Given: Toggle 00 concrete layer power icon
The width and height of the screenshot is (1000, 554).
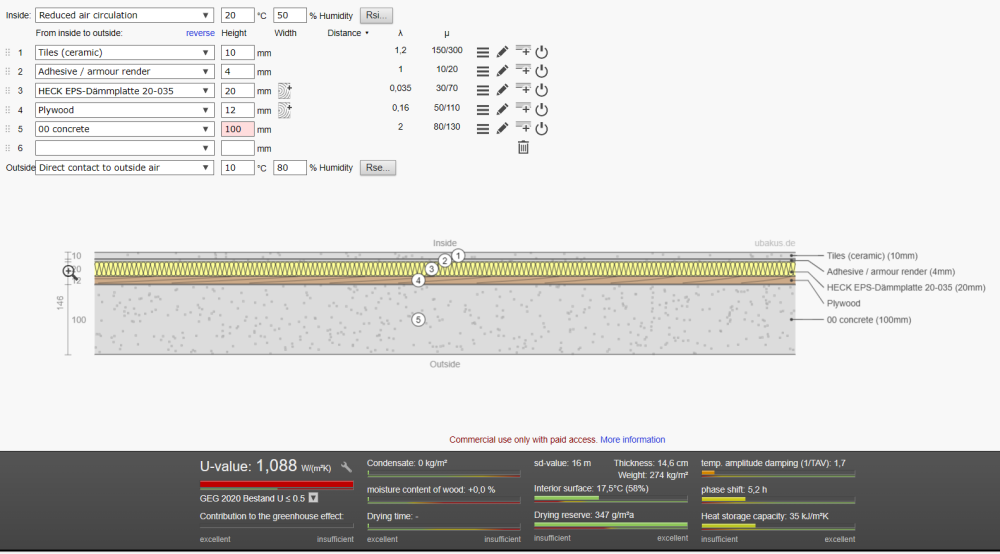Looking at the screenshot, I should coord(541,128).
